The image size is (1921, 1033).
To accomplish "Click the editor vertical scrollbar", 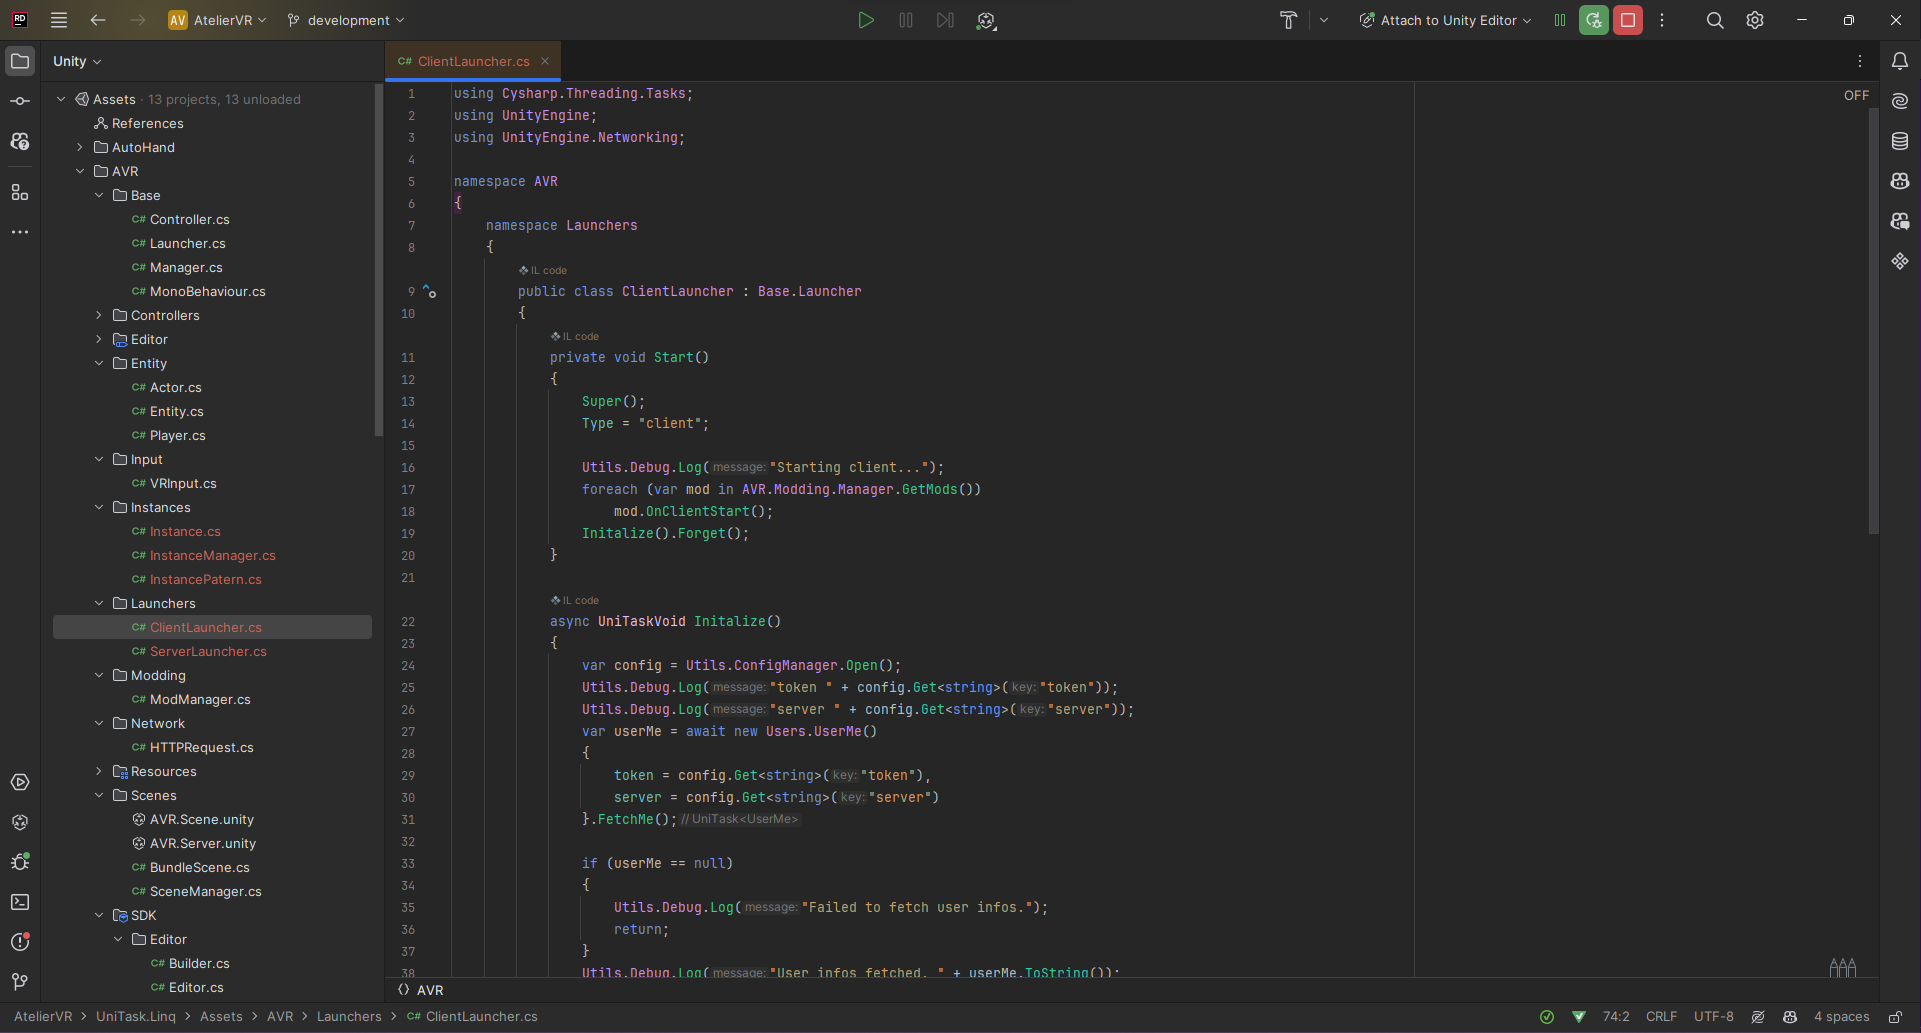I will click(x=1873, y=320).
